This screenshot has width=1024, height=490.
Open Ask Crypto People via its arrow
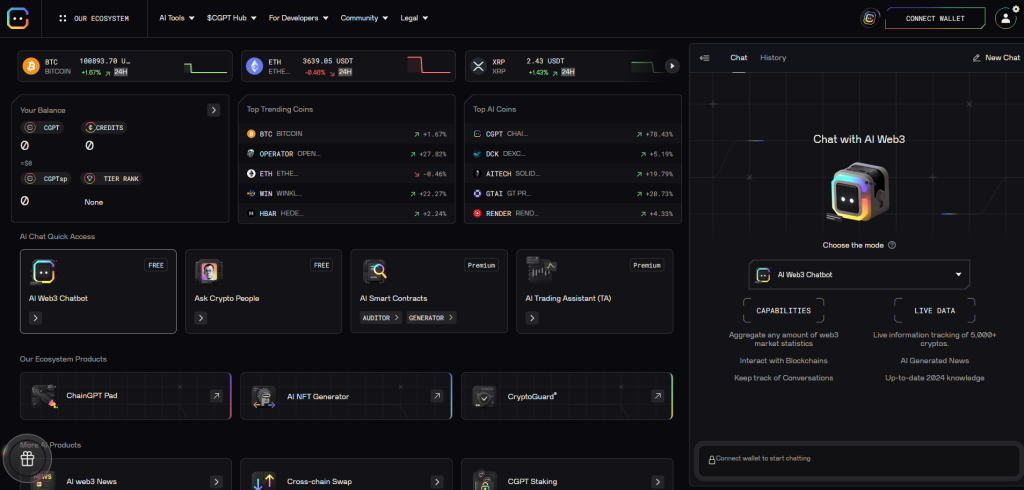click(201, 318)
